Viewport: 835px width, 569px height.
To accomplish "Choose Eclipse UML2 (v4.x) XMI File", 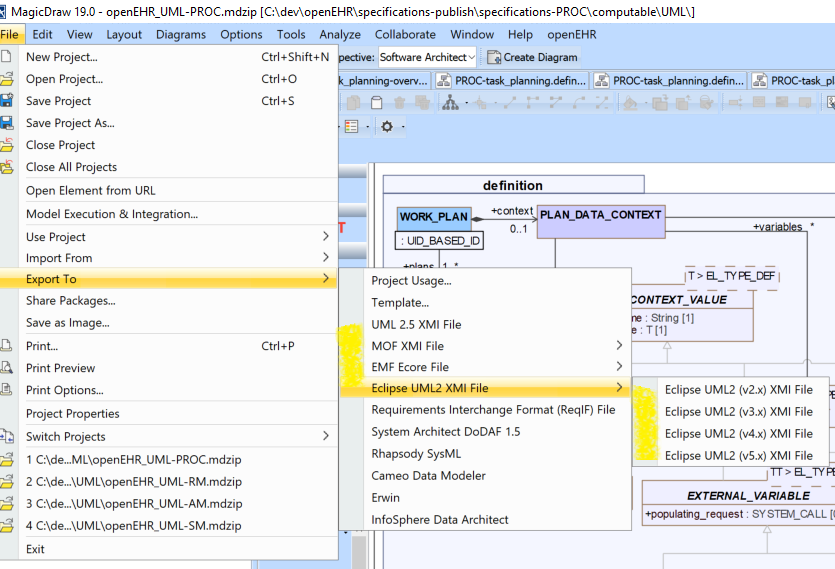I will point(738,434).
